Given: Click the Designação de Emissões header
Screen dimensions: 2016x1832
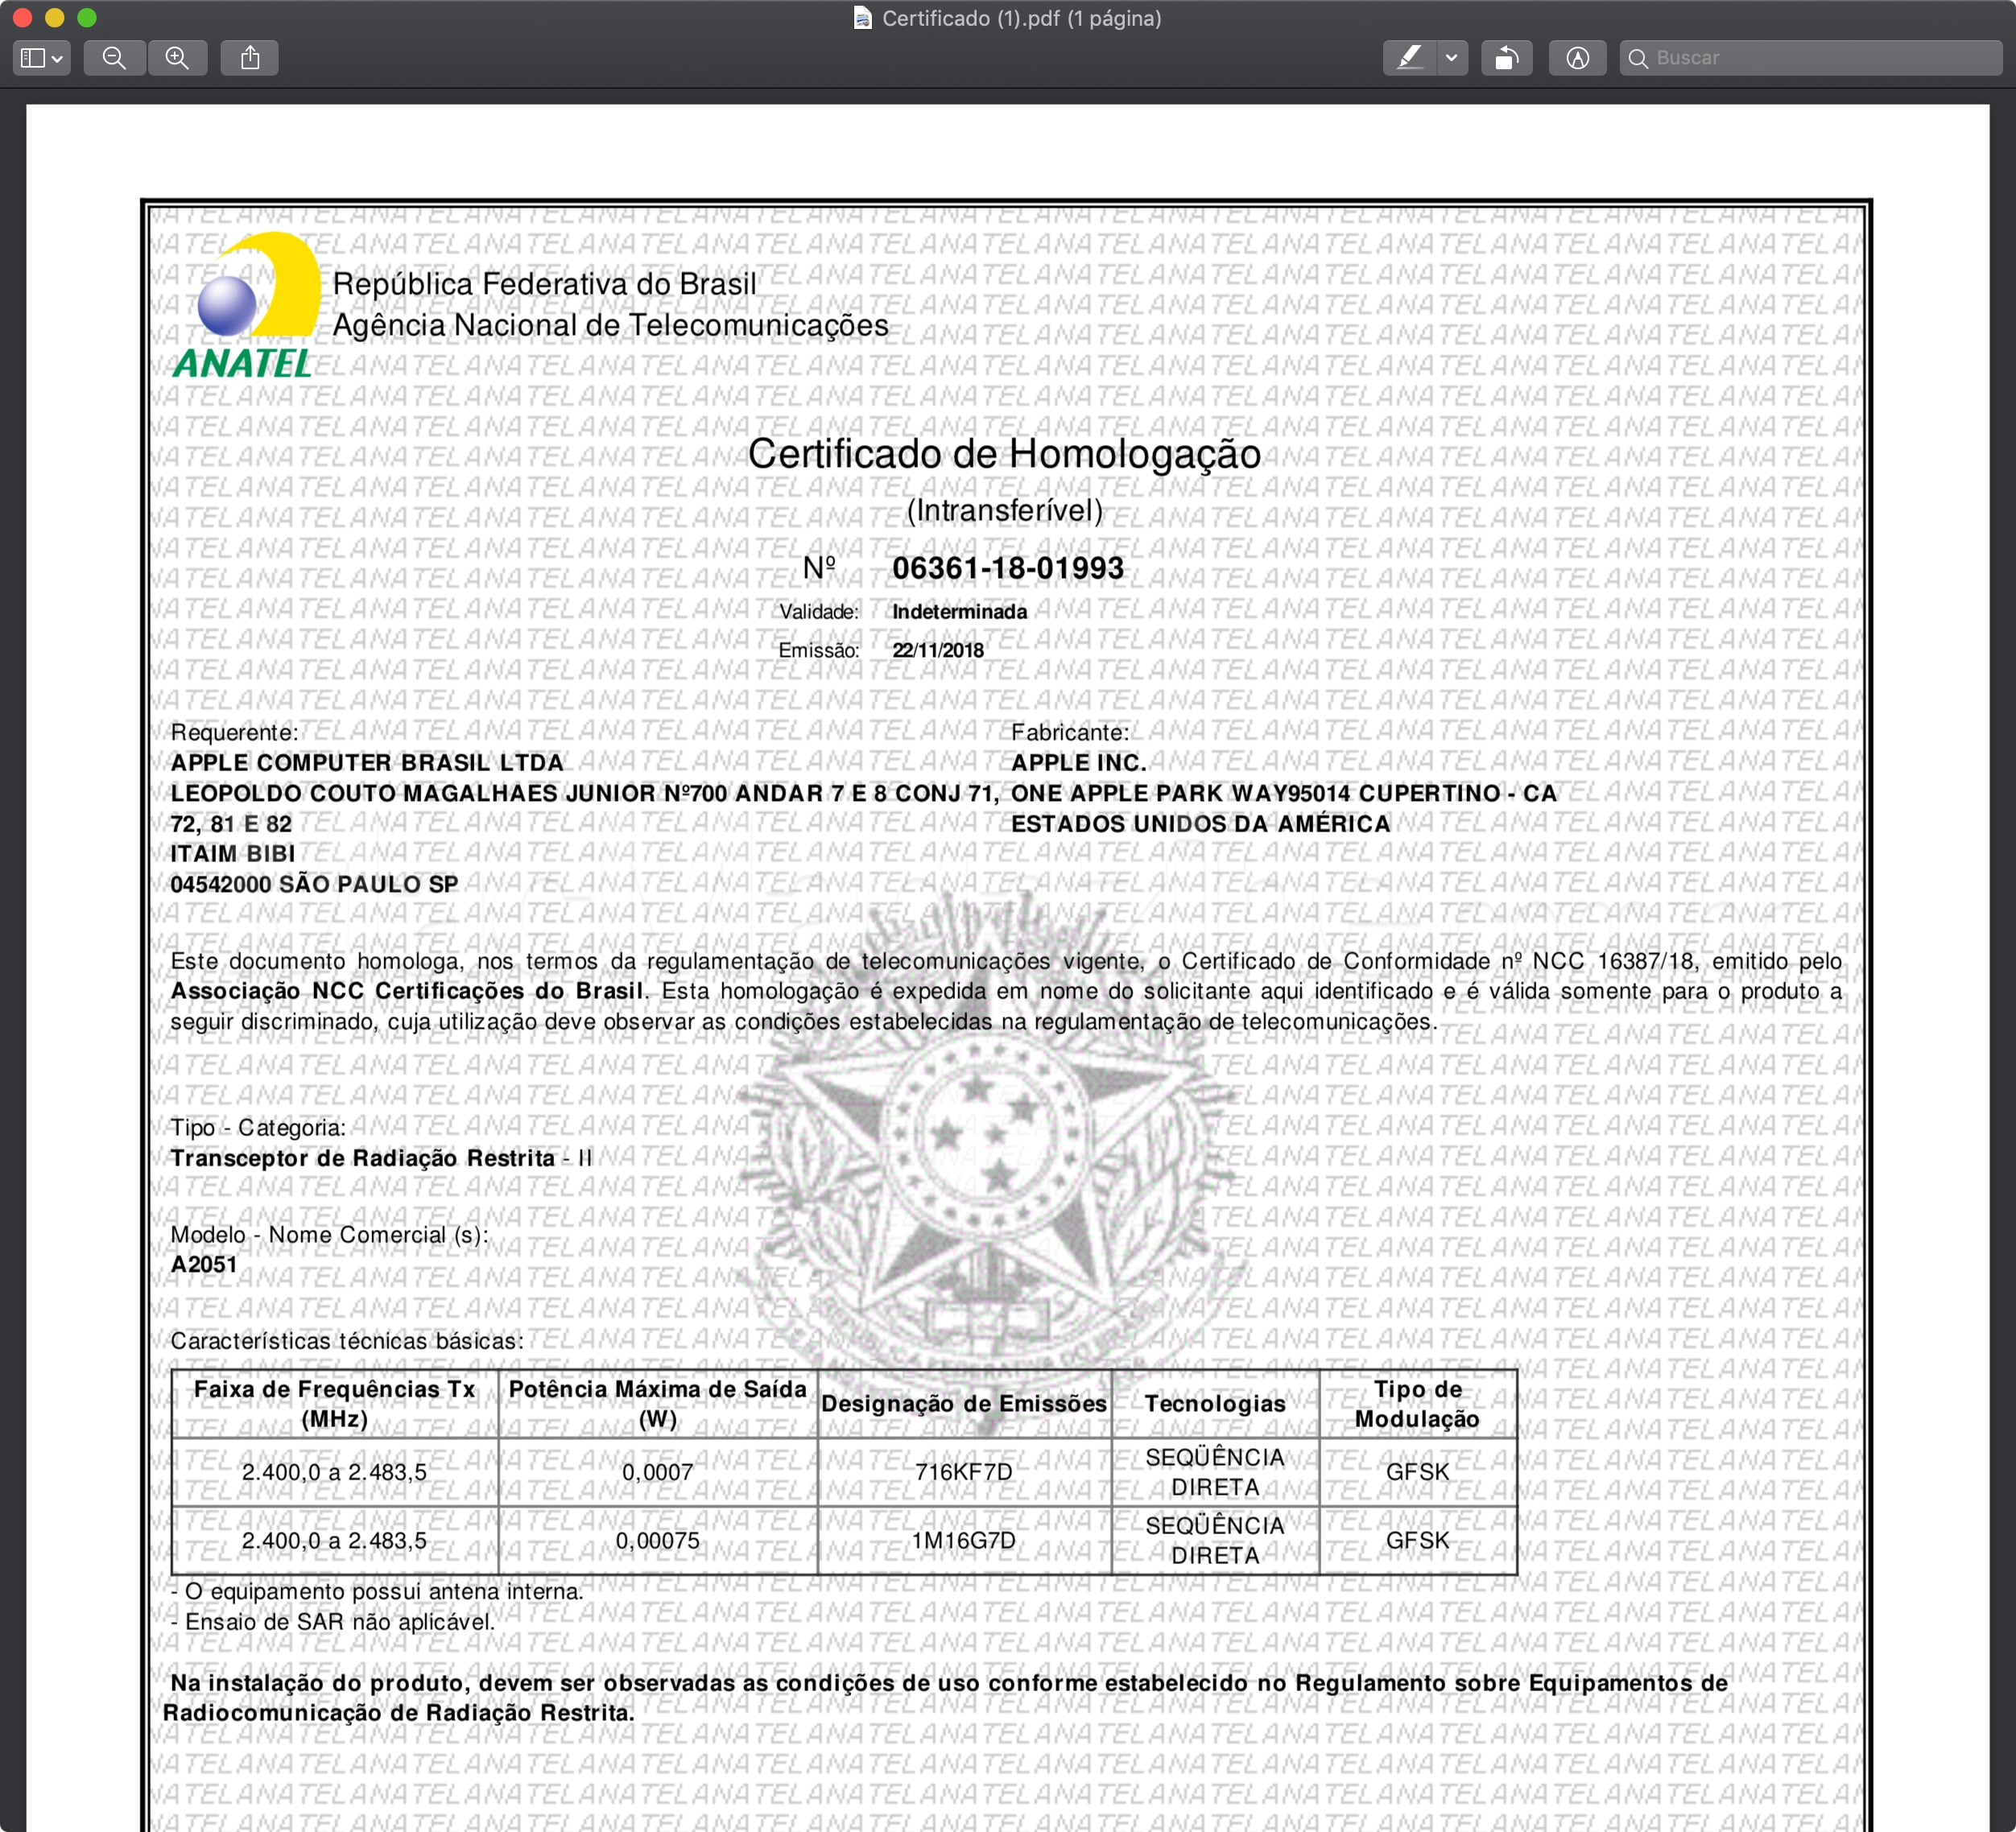Looking at the screenshot, I should (964, 1403).
